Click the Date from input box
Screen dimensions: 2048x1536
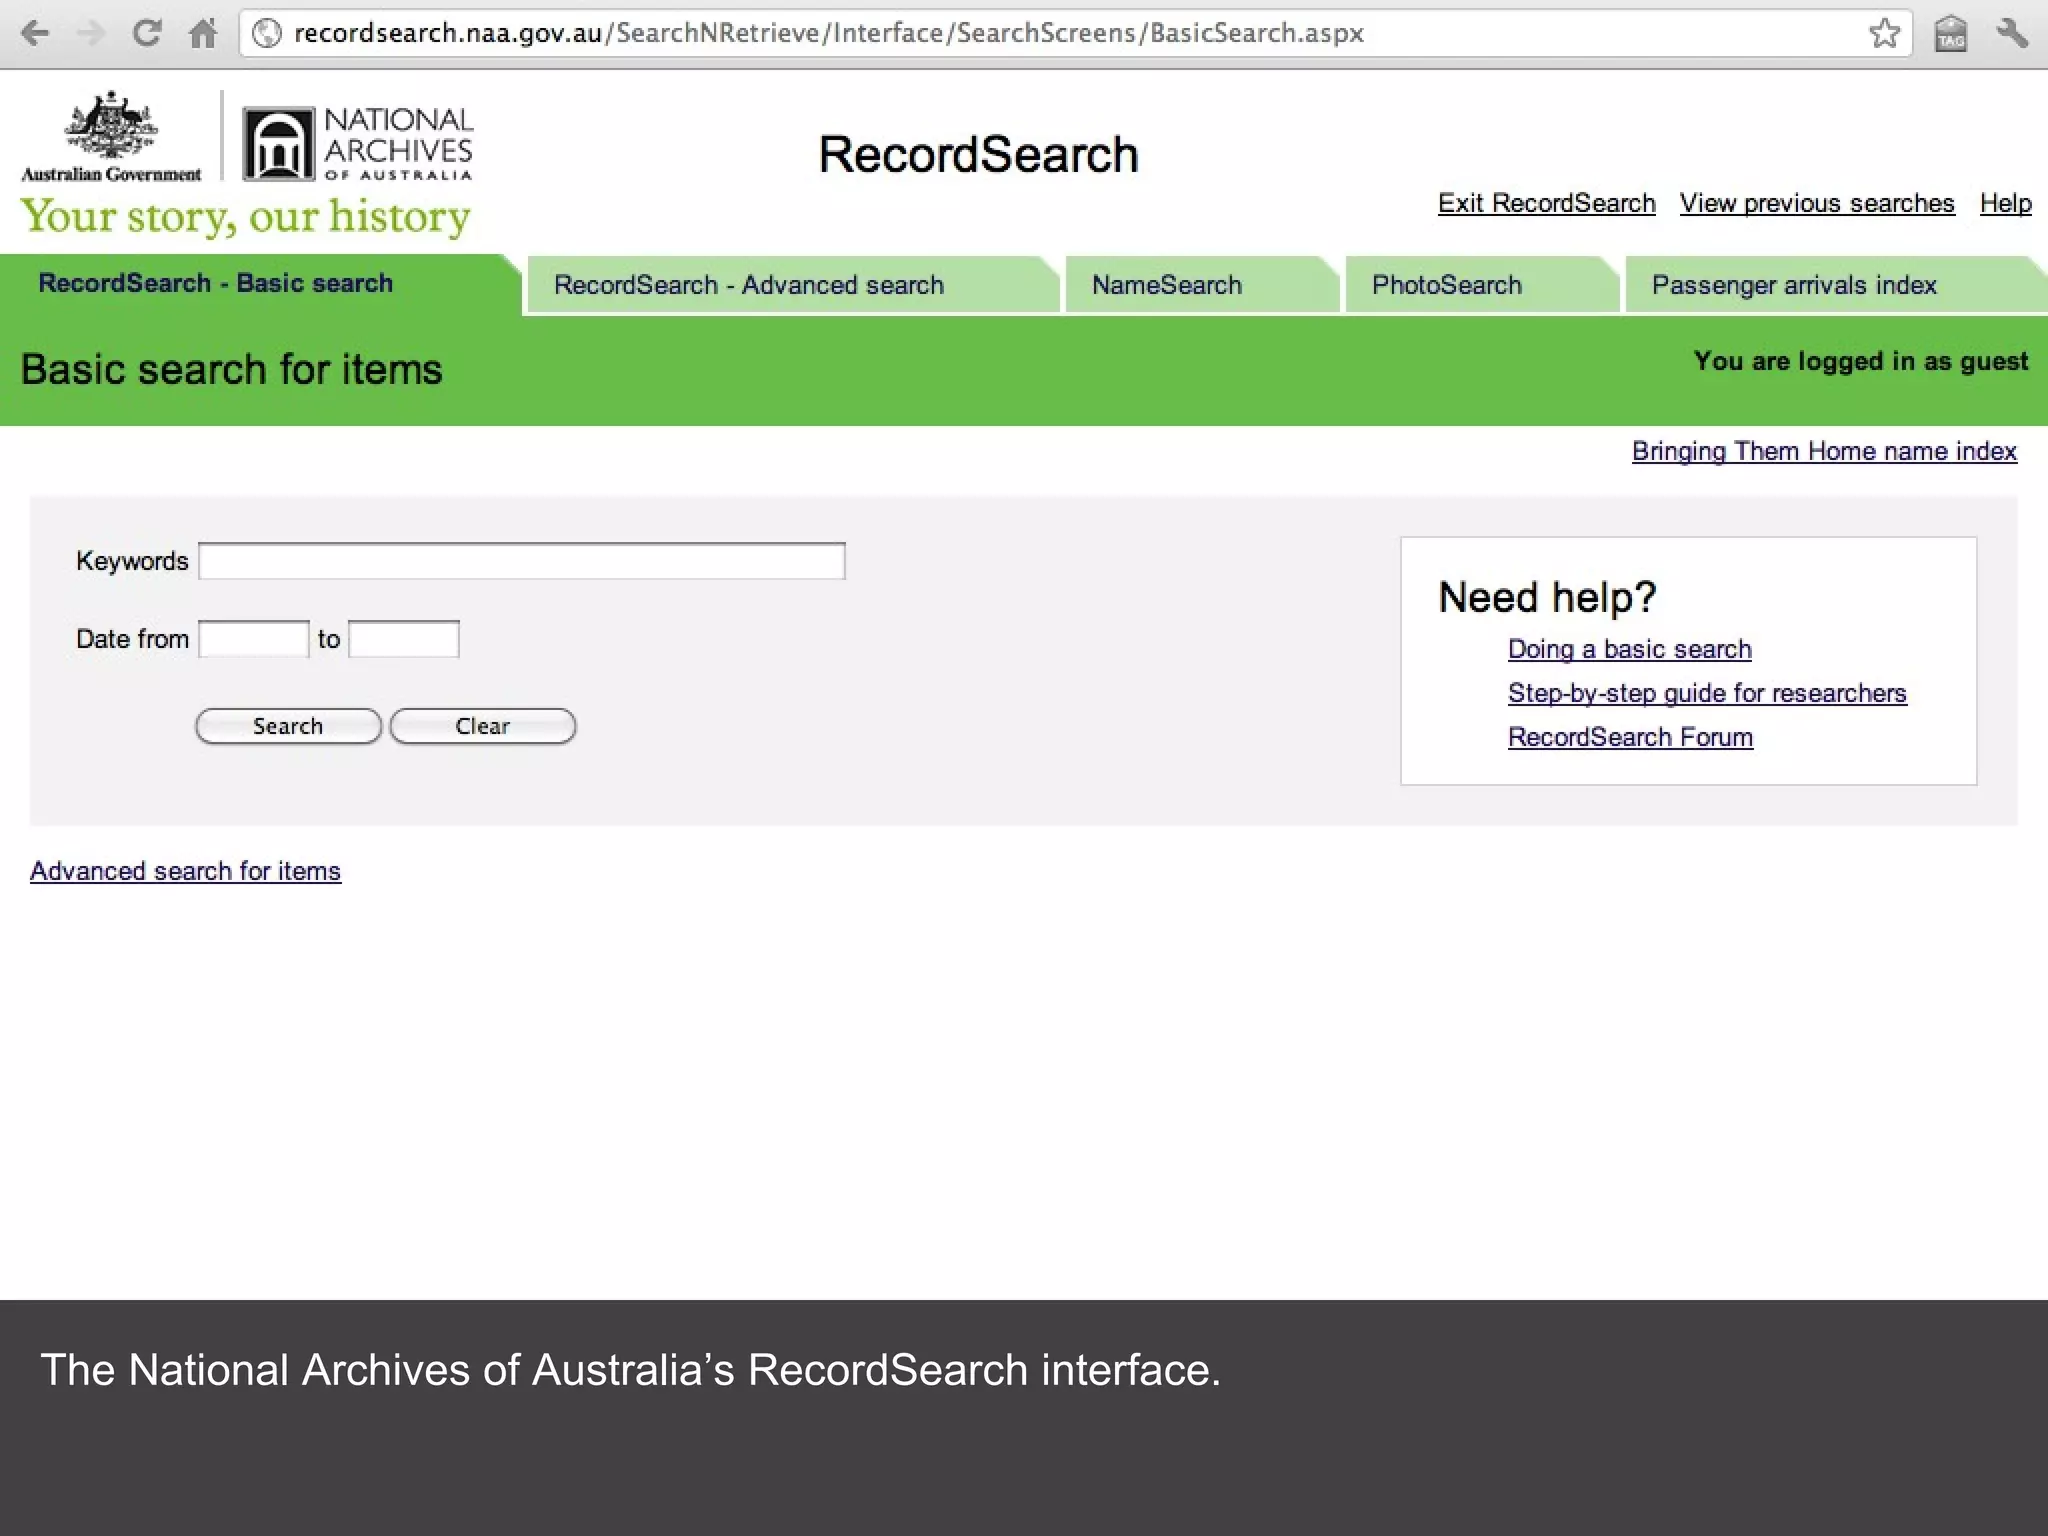click(x=254, y=639)
